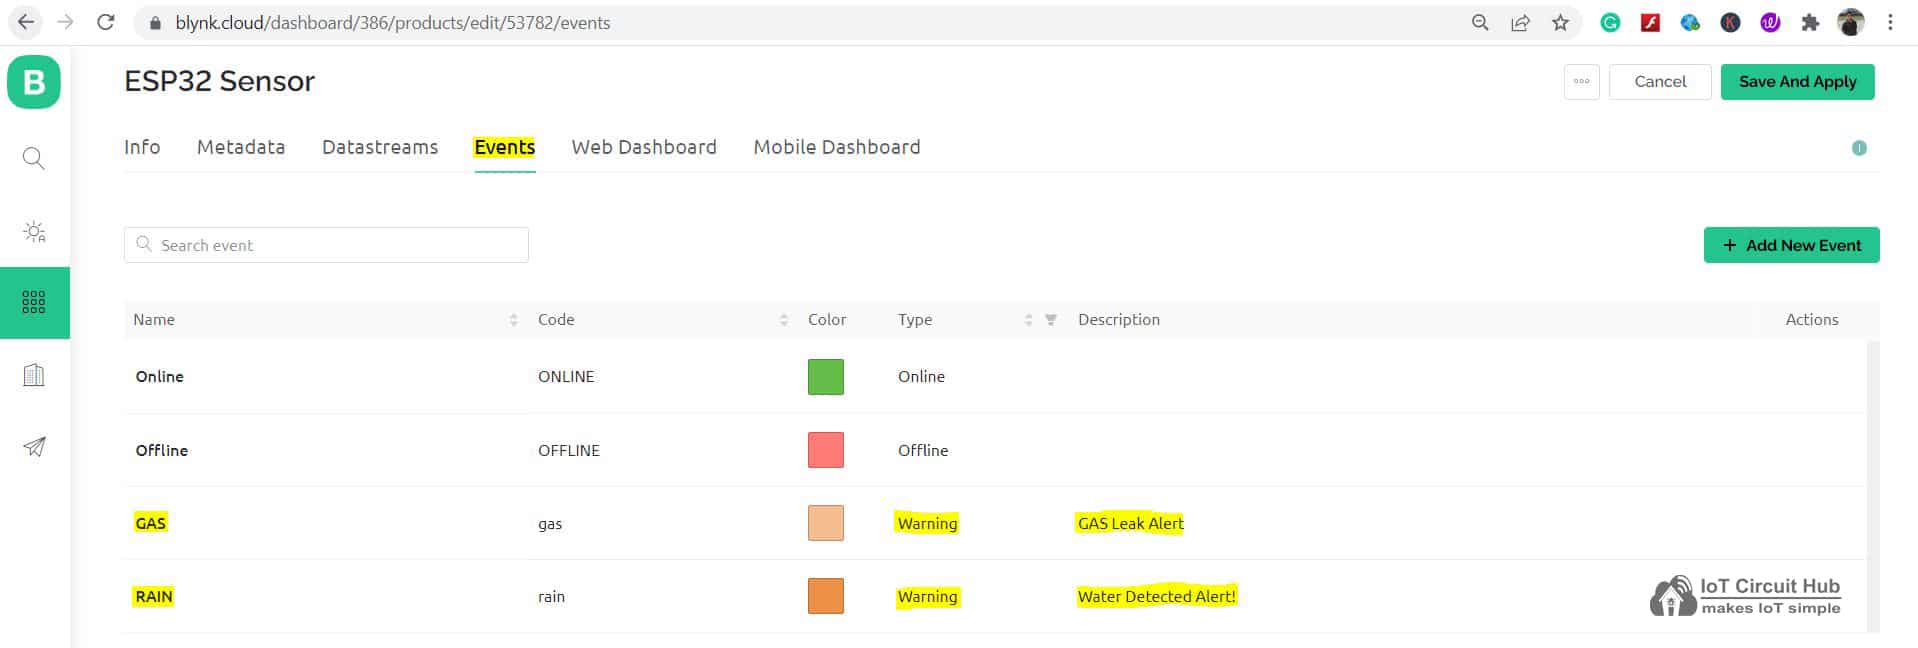1918x648 pixels.
Task: Open the three-dots more options button
Action: 1581,82
